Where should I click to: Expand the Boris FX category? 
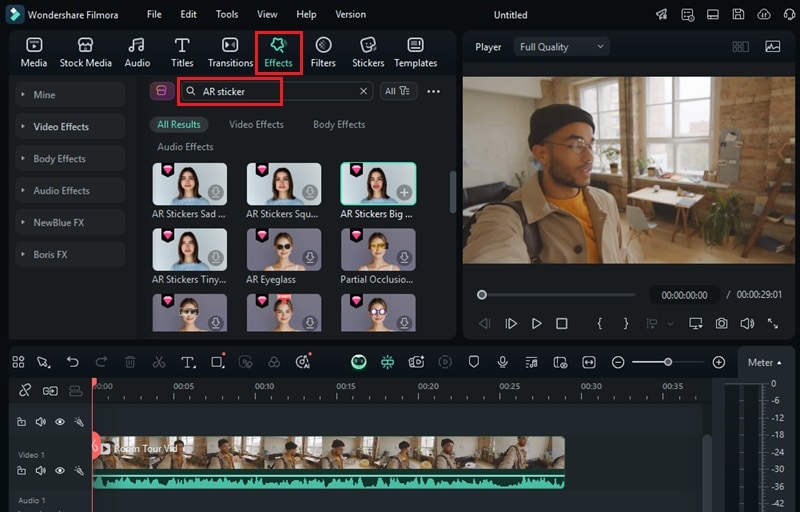70,254
